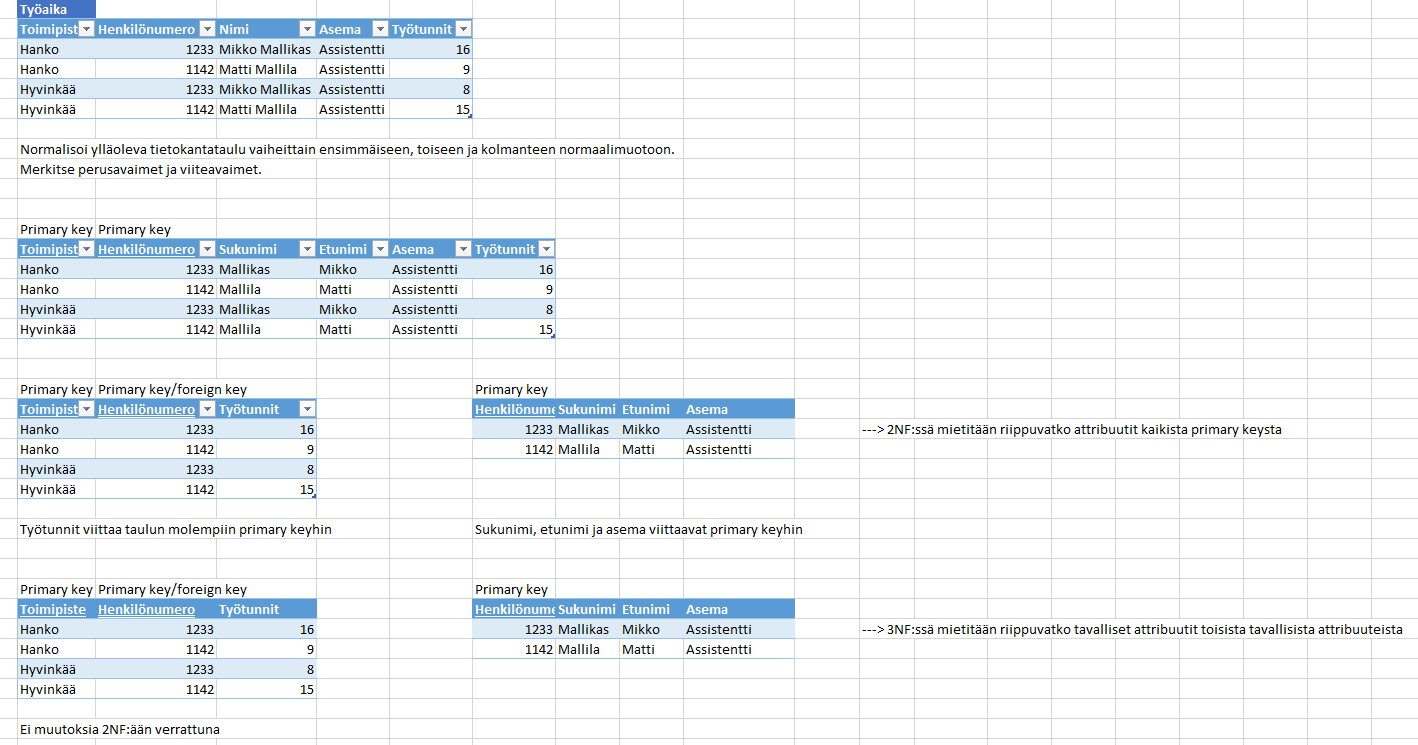Open the Nimi column filter dropdown
The width and height of the screenshot is (1418, 745).
click(306, 29)
